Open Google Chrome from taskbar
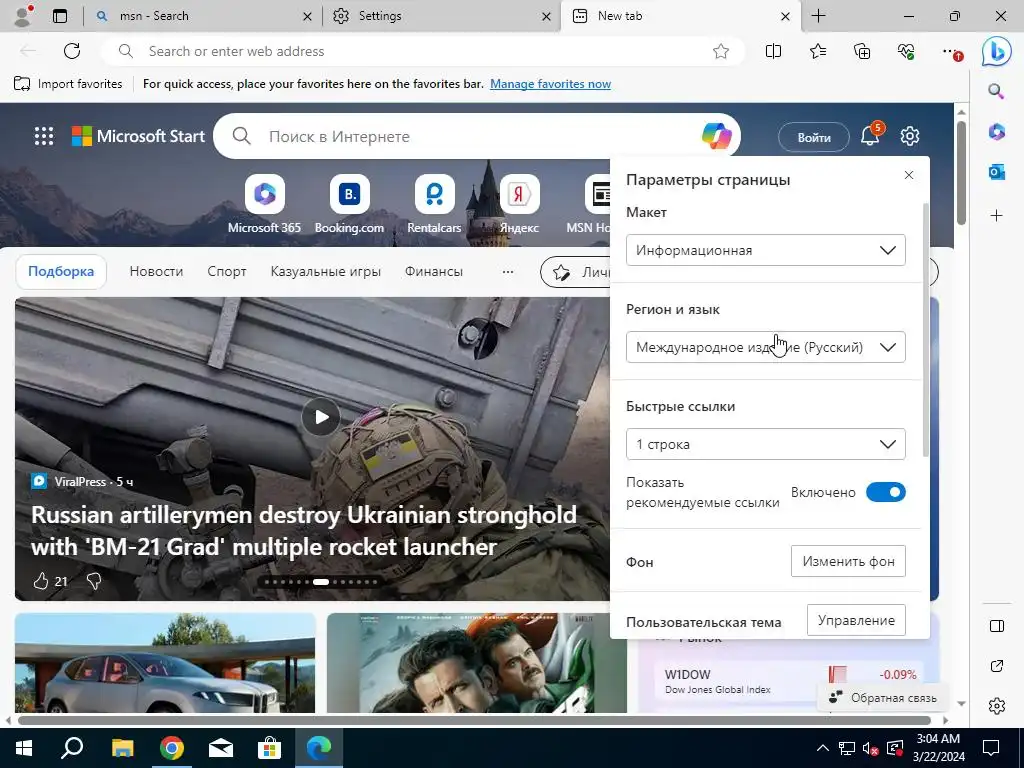 172,748
